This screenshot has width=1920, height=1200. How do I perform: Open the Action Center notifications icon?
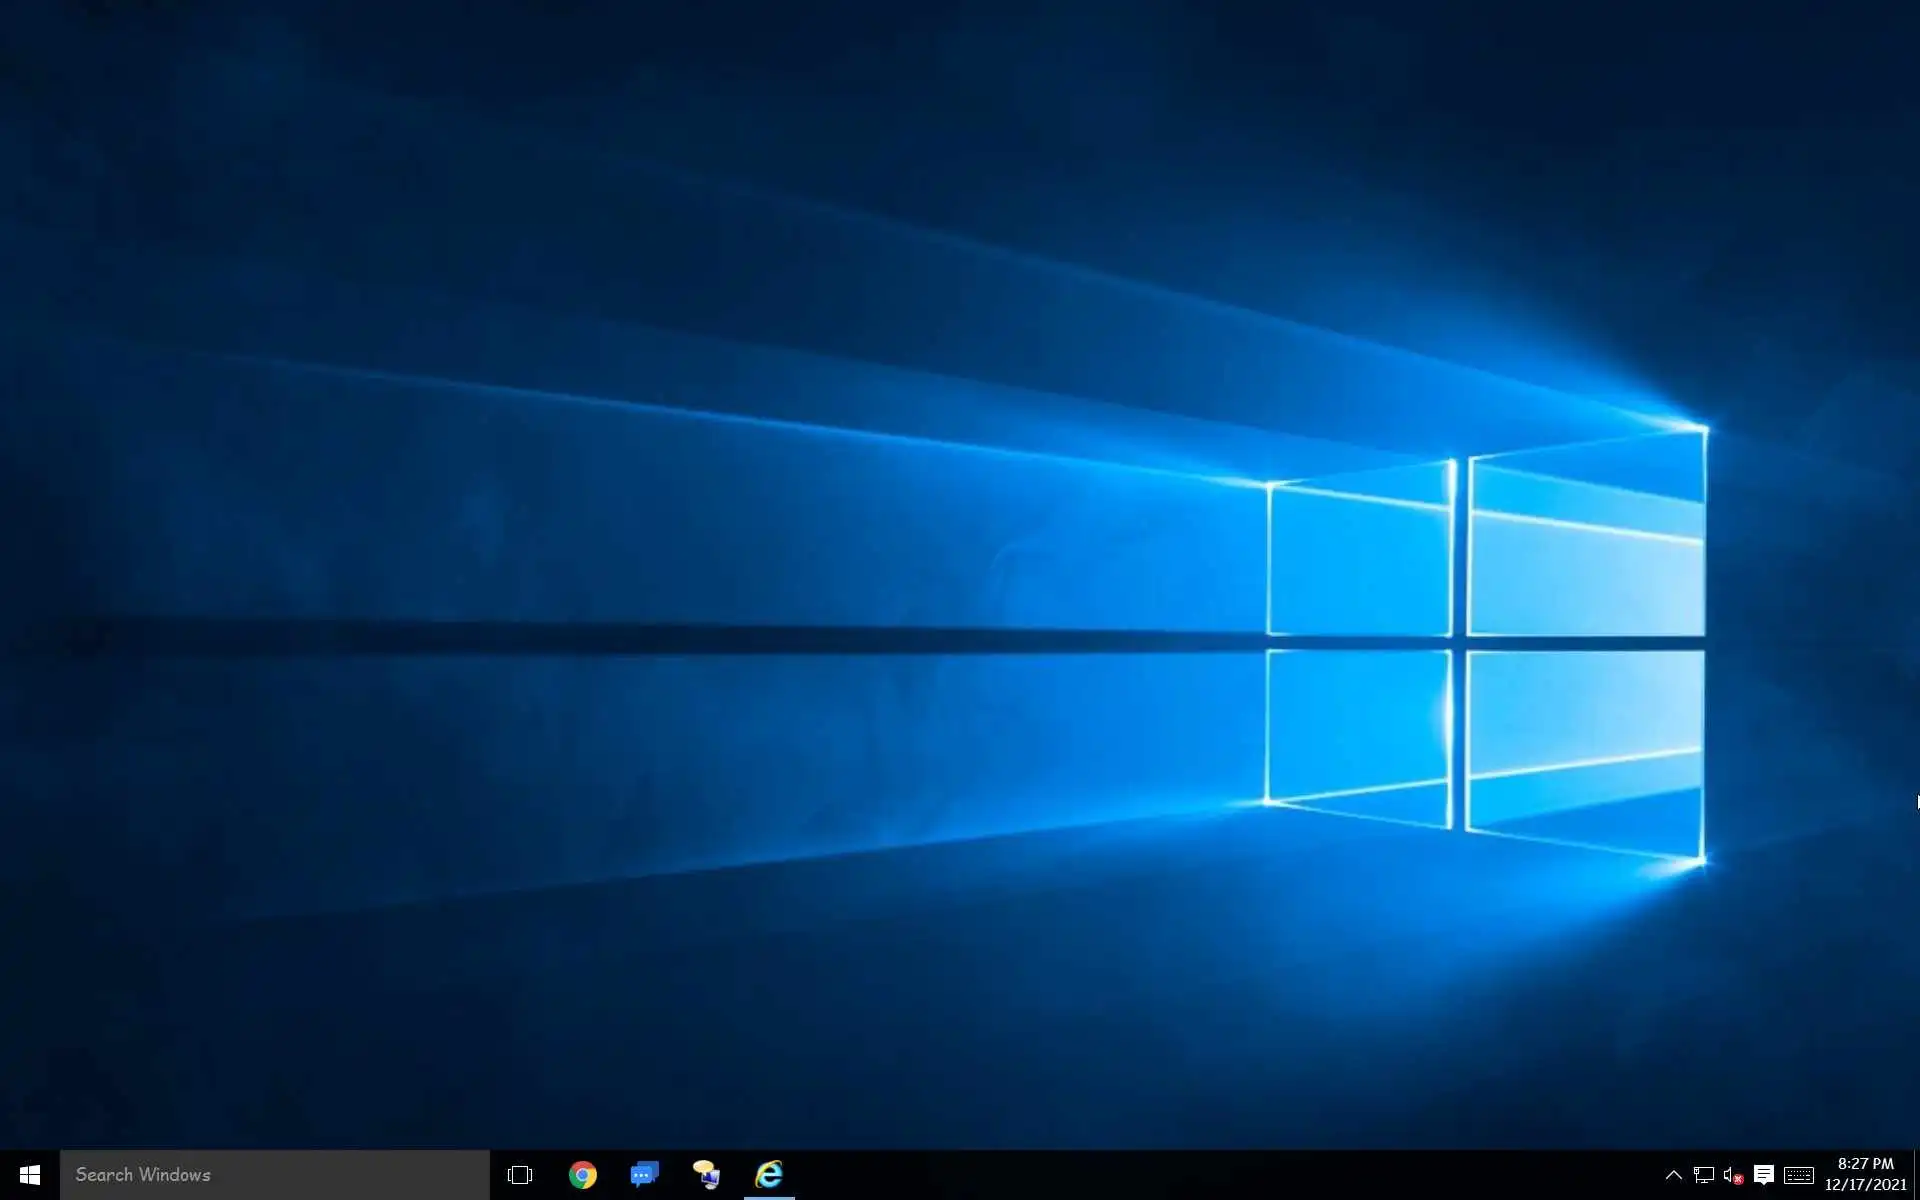(x=1764, y=1175)
